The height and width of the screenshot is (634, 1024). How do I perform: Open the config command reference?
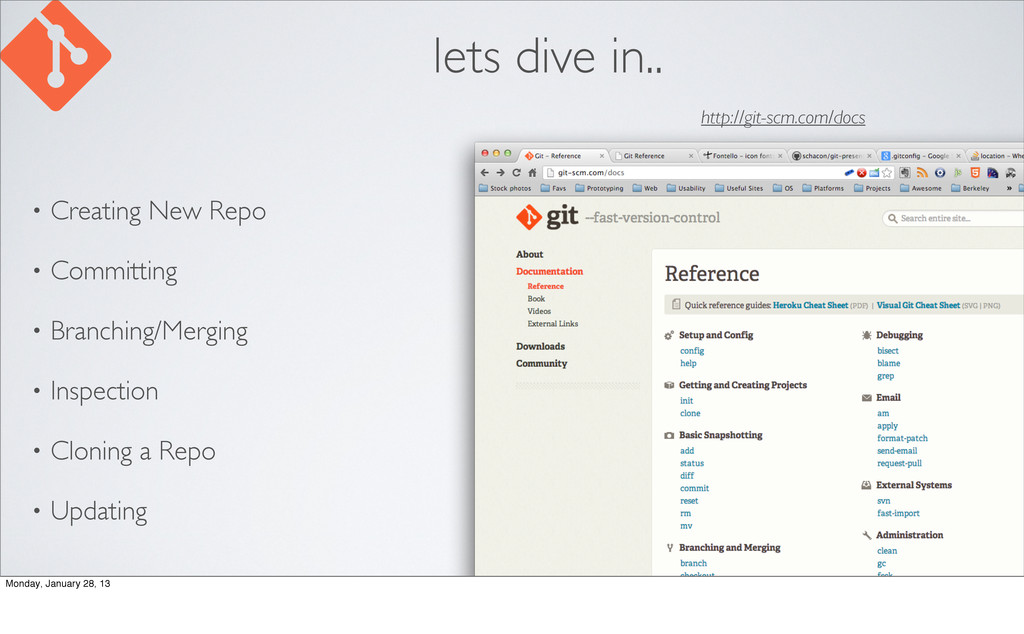pos(692,351)
